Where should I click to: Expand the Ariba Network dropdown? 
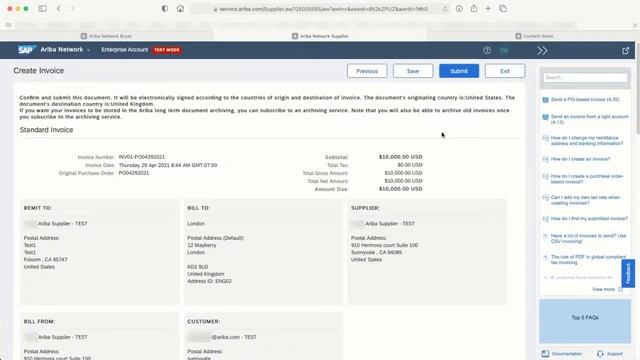(65, 49)
